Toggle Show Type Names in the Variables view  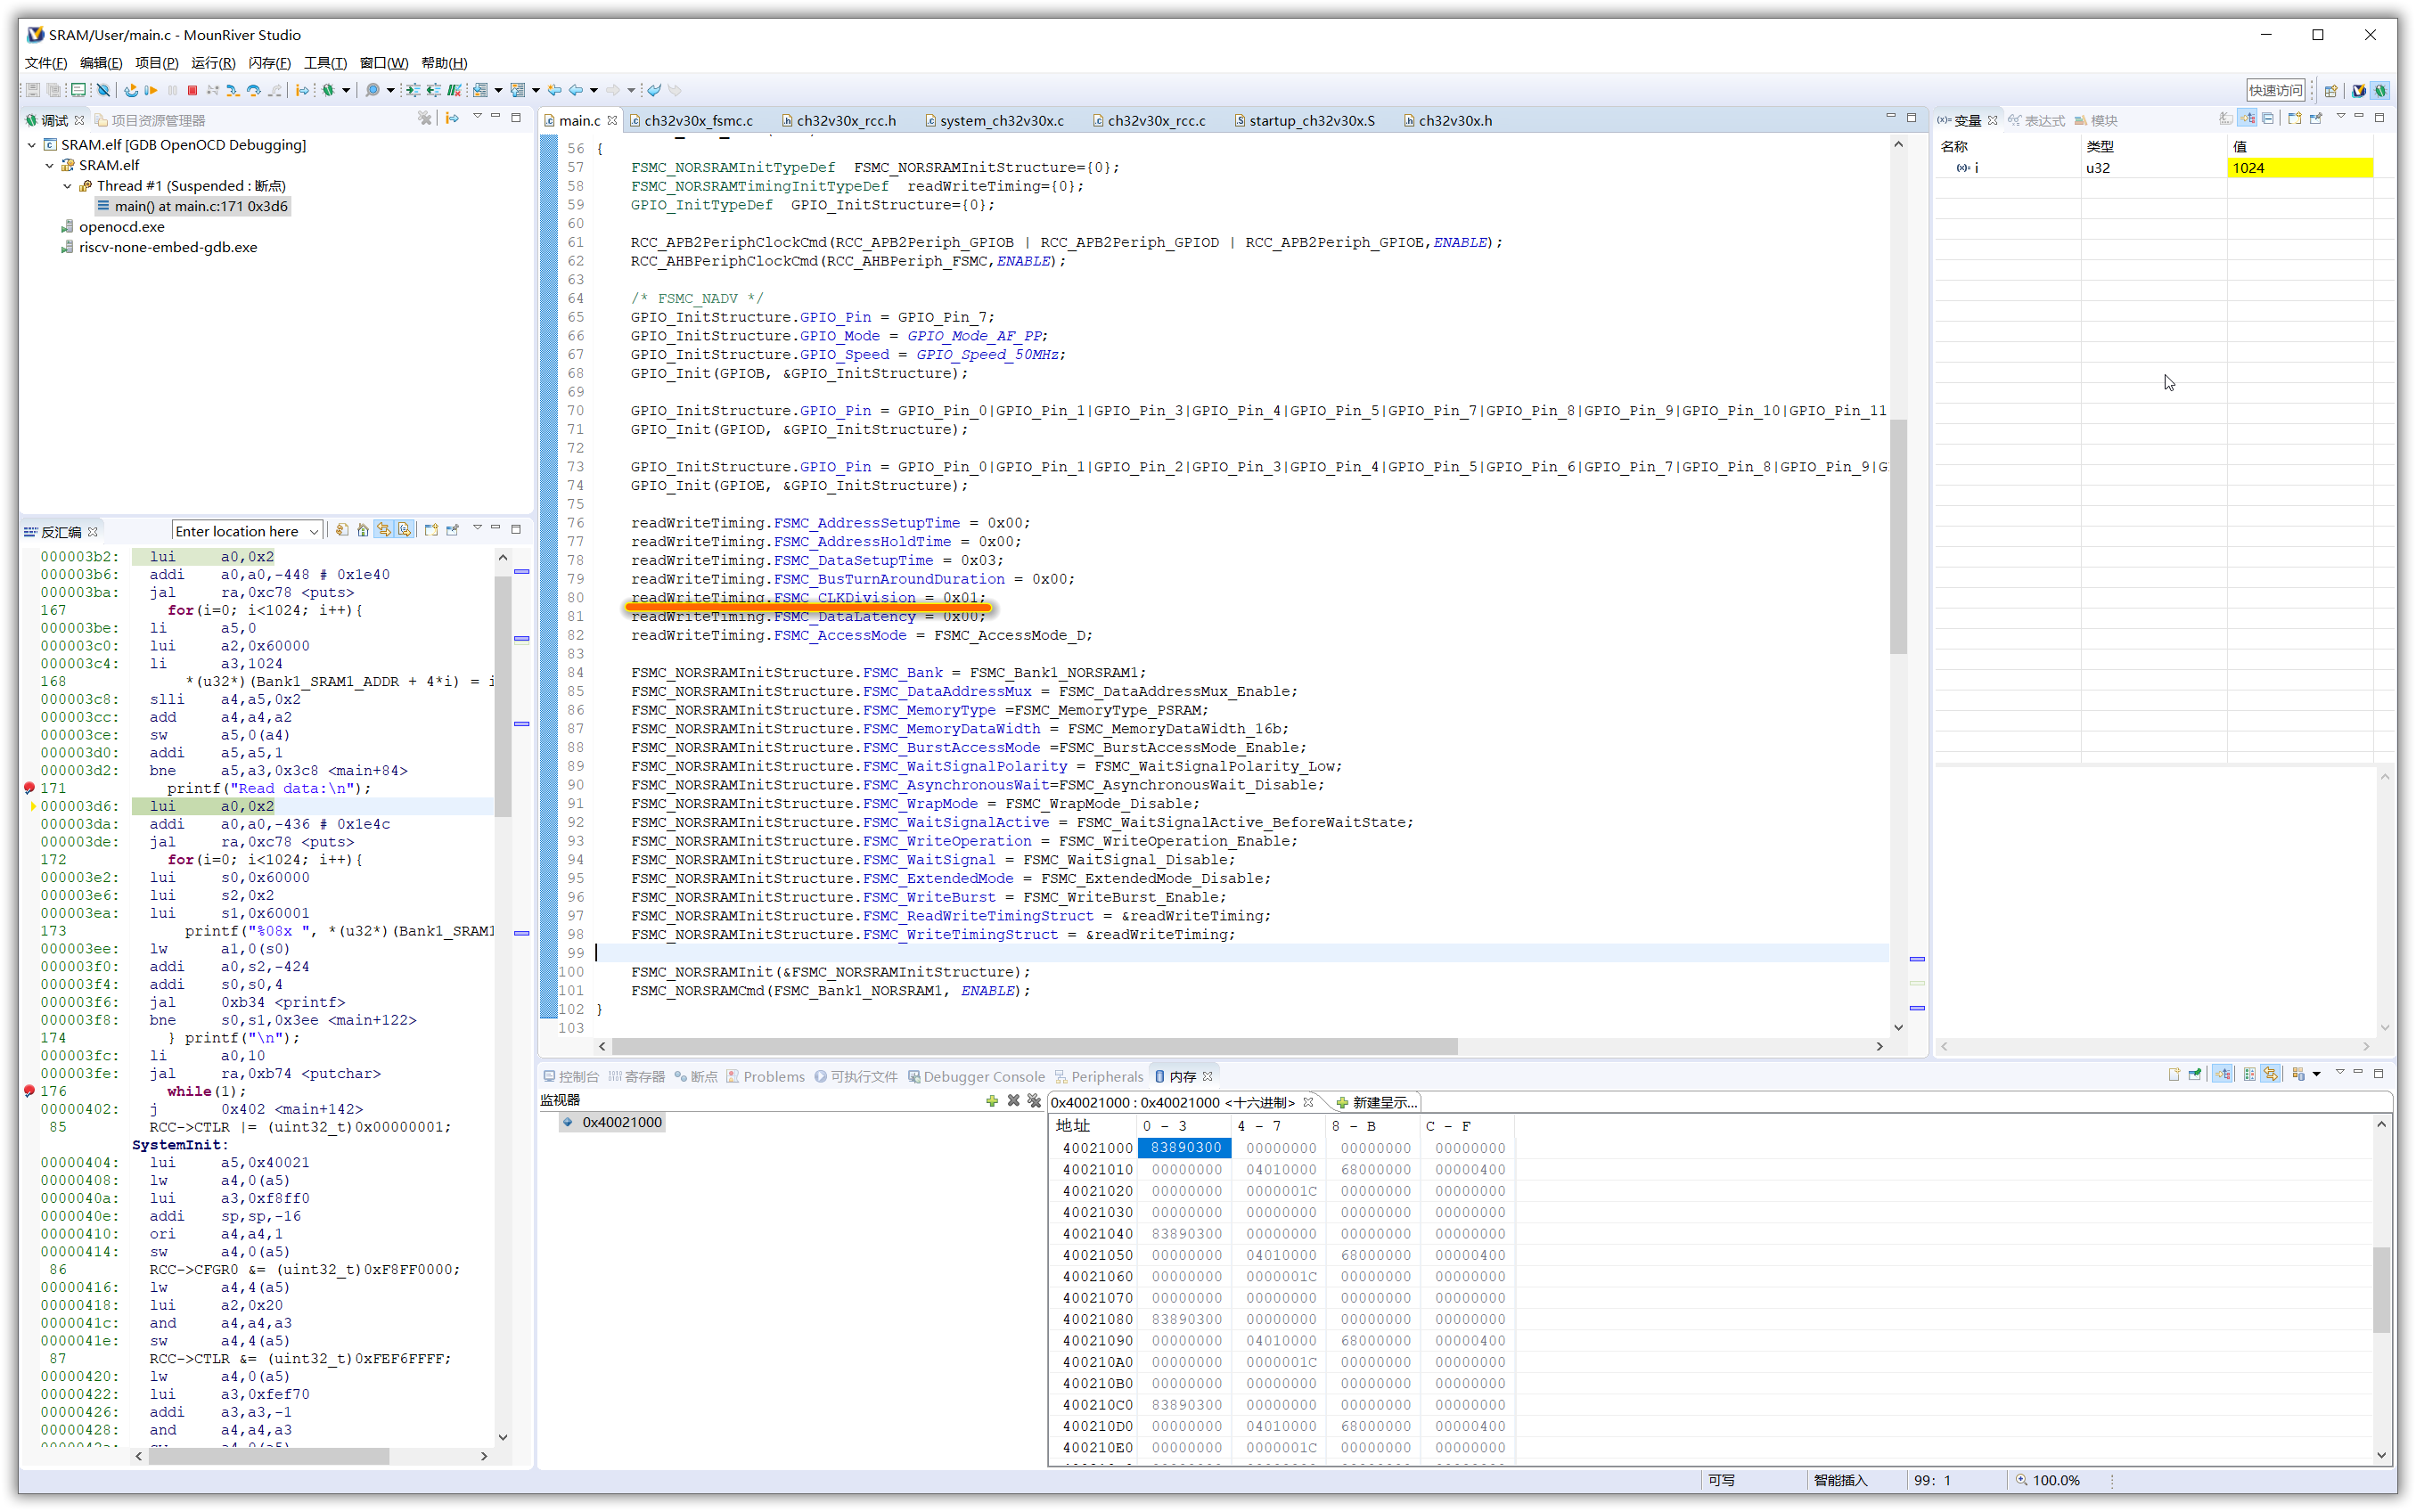coord(2227,118)
